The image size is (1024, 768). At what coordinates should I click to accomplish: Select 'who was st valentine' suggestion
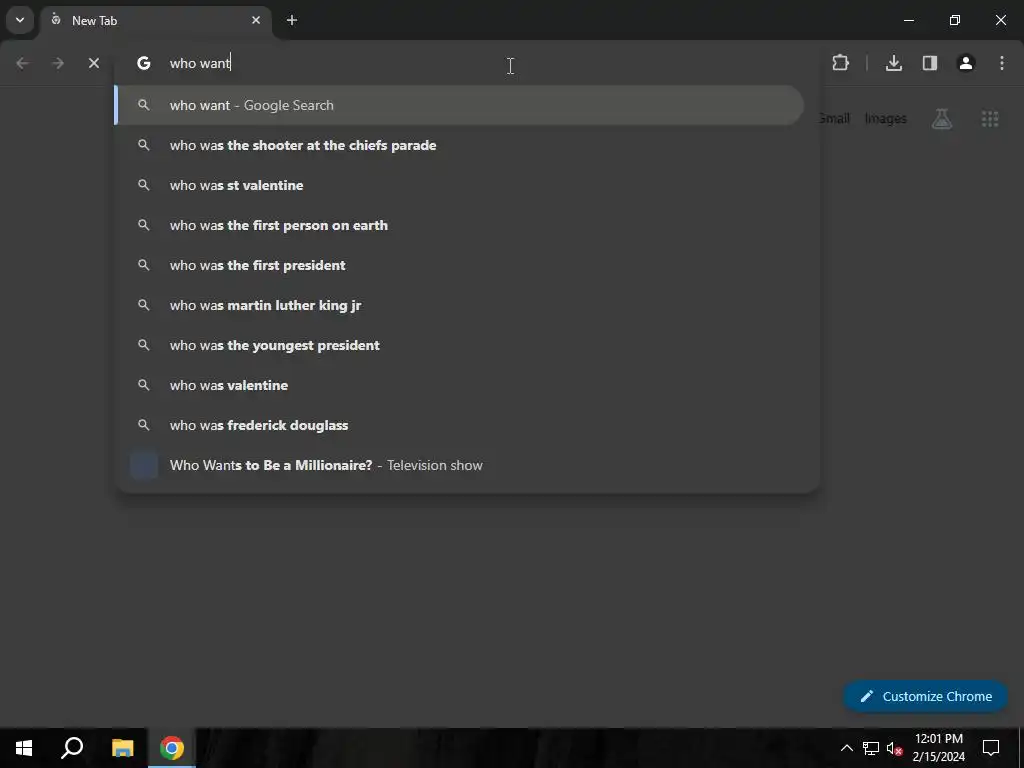click(459, 185)
